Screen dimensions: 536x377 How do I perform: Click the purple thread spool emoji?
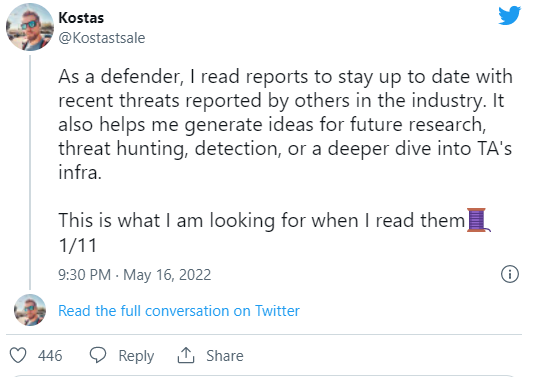click(479, 220)
